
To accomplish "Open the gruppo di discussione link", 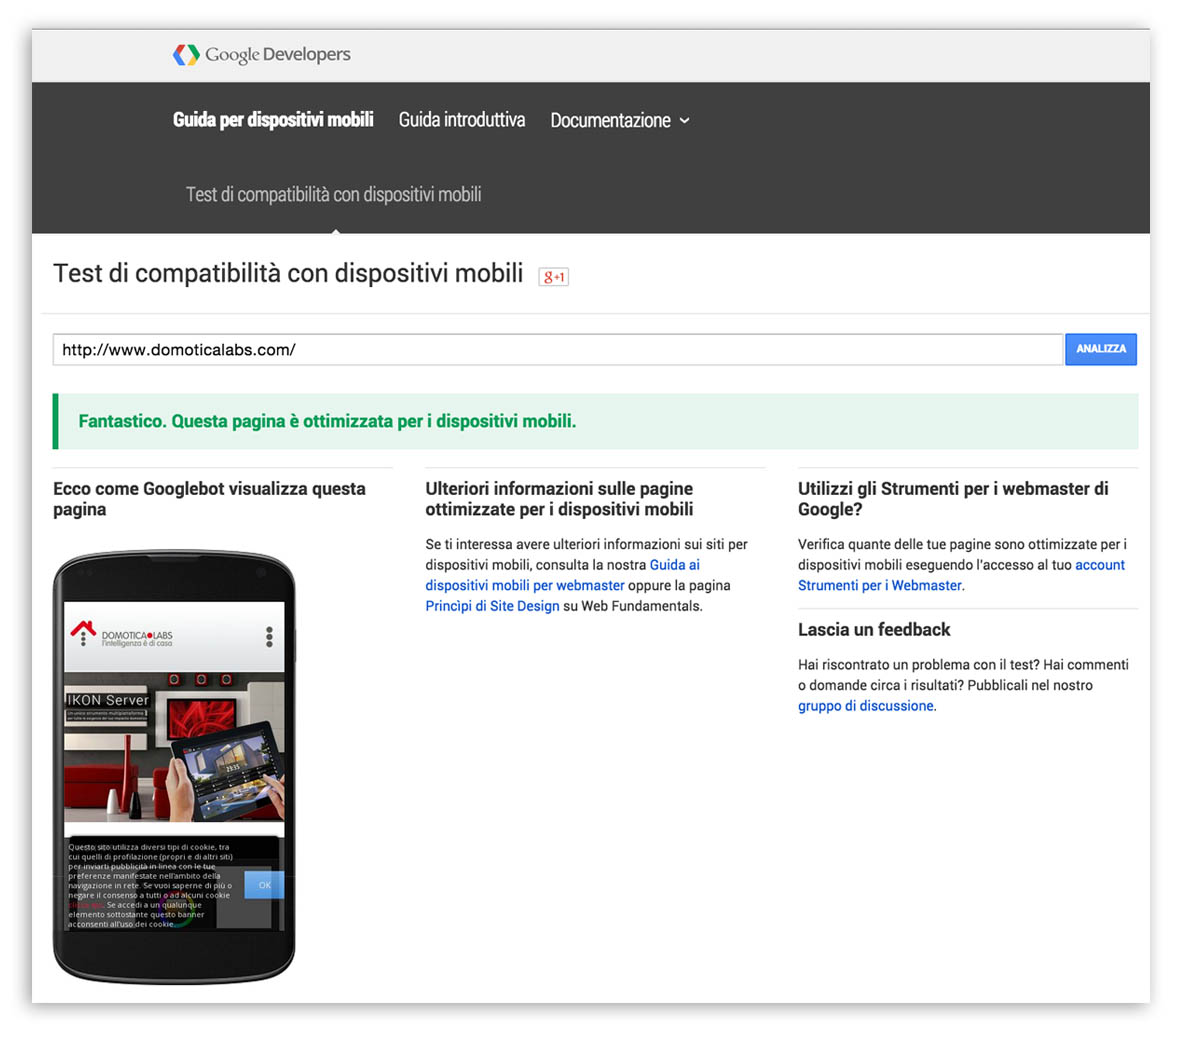I will 866,706.
